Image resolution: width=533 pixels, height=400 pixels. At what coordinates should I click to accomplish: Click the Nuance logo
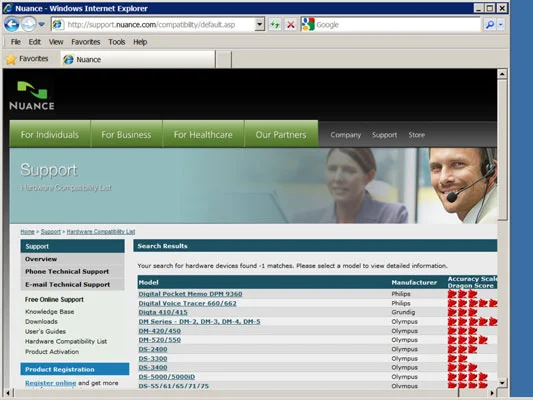32,96
